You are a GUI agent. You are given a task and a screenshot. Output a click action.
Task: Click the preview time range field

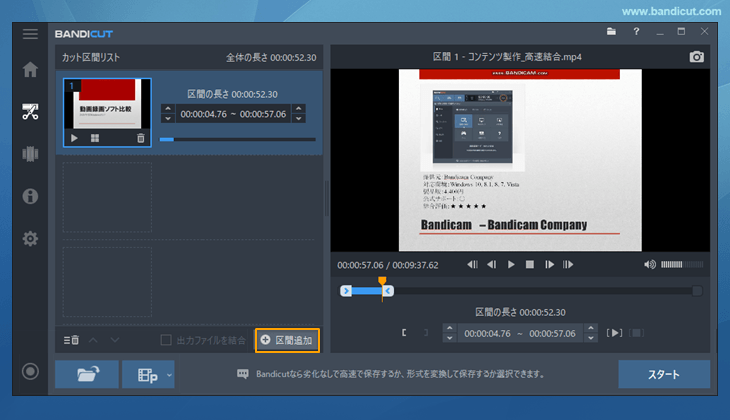(x=520, y=333)
